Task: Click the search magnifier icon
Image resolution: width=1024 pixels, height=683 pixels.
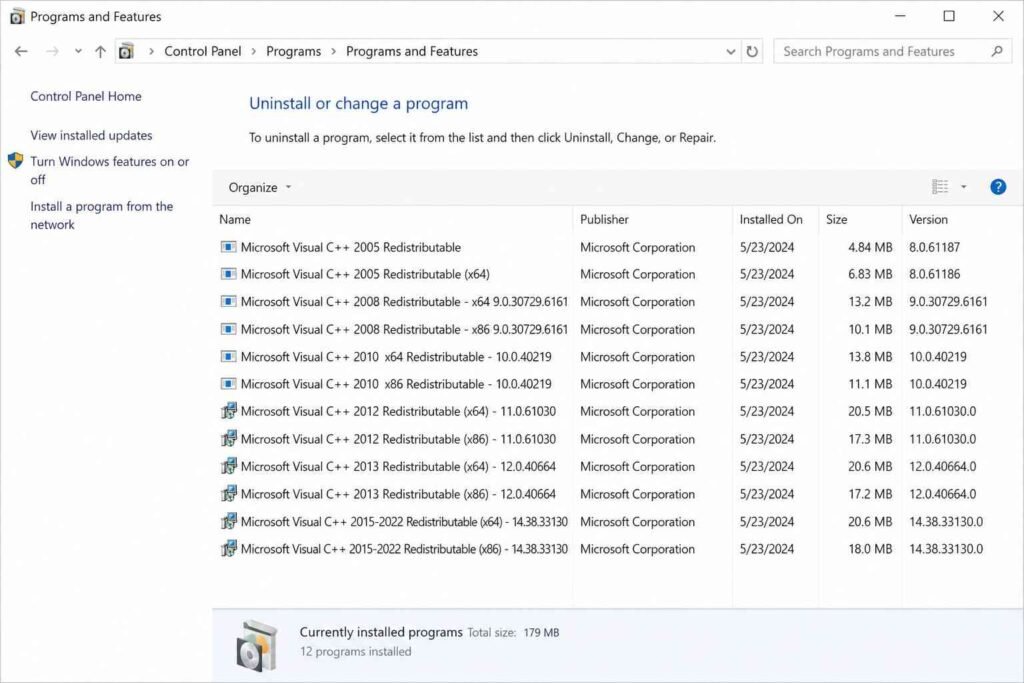Action: tap(997, 51)
